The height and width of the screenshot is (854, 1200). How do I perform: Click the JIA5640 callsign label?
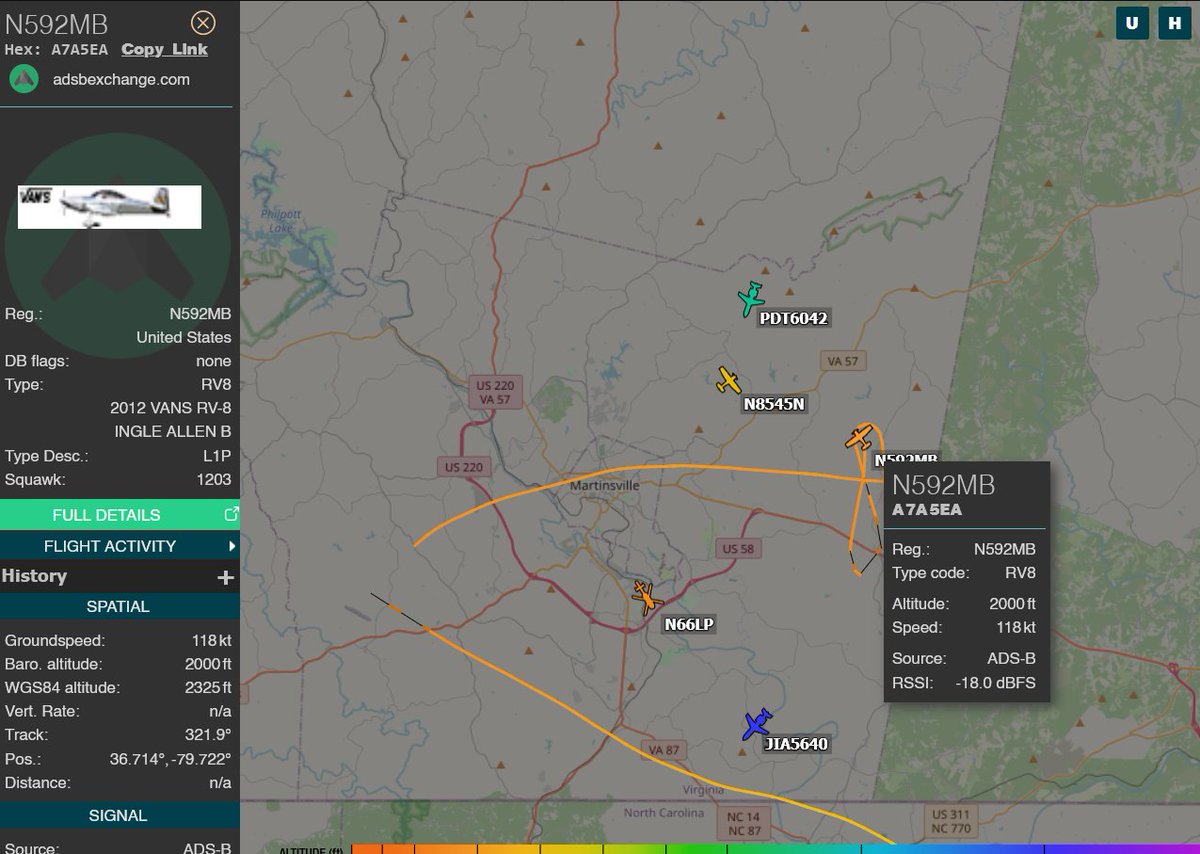coord(796,744)
